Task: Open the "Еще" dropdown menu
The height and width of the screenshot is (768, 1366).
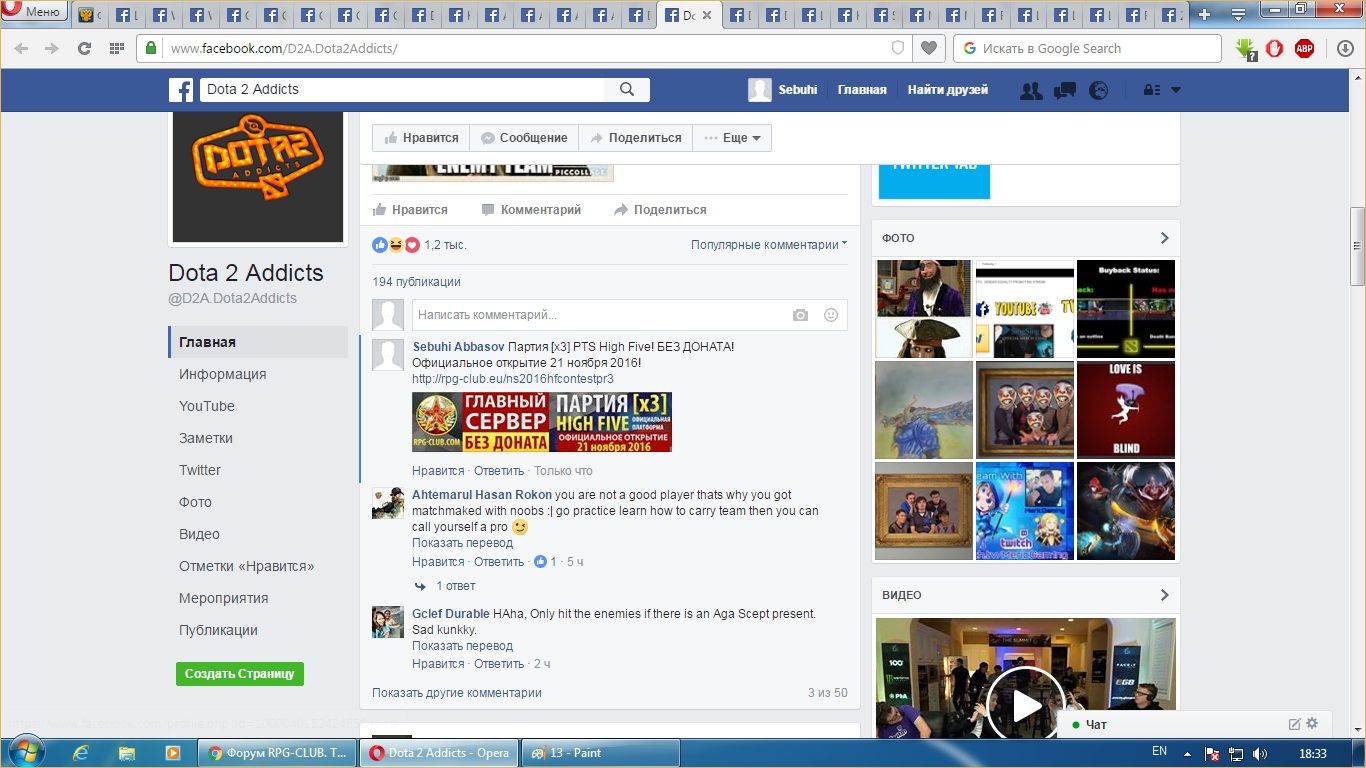Action: tap(732, 138)
